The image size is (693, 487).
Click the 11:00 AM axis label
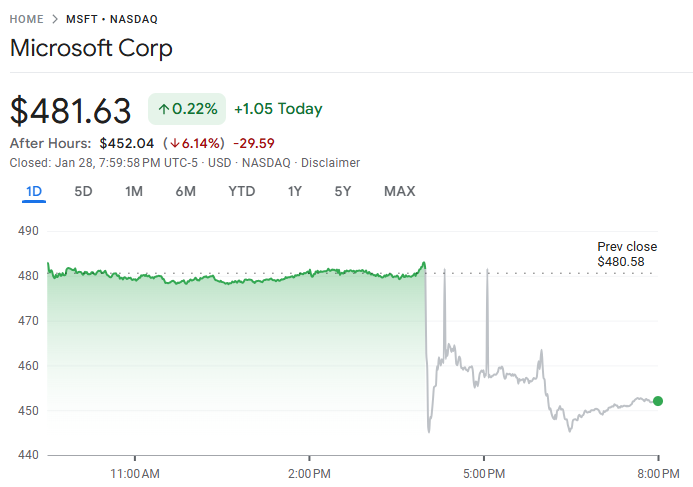point(134,472)
